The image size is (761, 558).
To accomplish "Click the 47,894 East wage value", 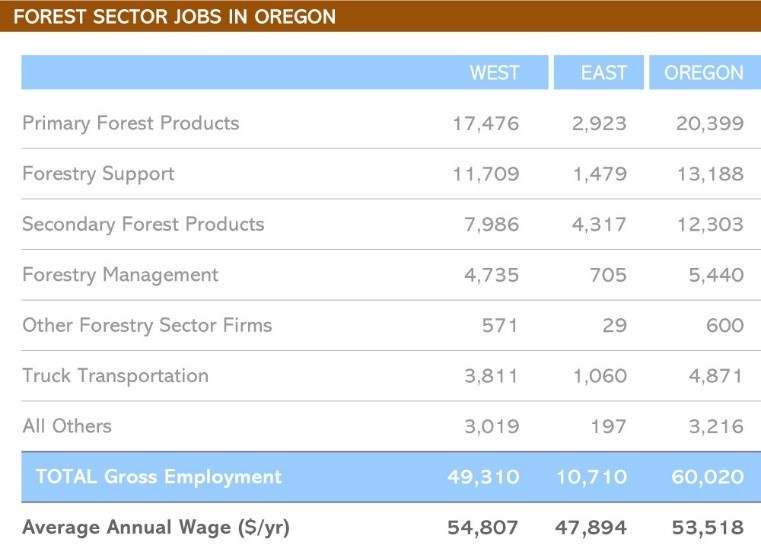I will click(x=592, y=527).
